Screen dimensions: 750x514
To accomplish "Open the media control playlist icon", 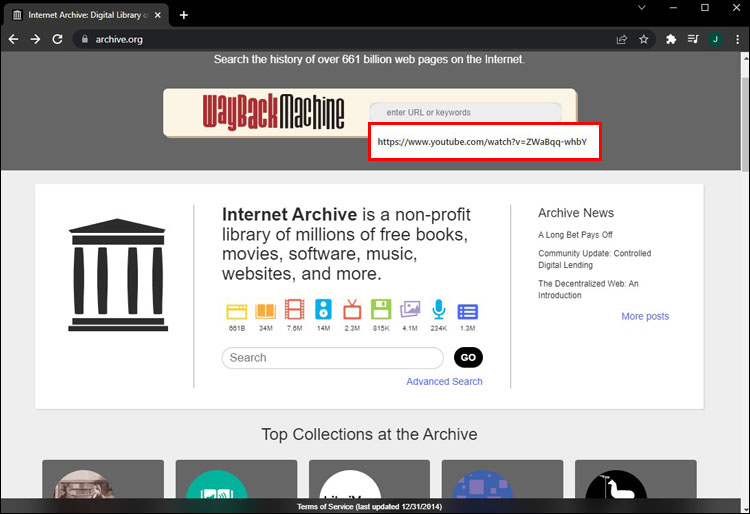I will (x=693, y=39).
